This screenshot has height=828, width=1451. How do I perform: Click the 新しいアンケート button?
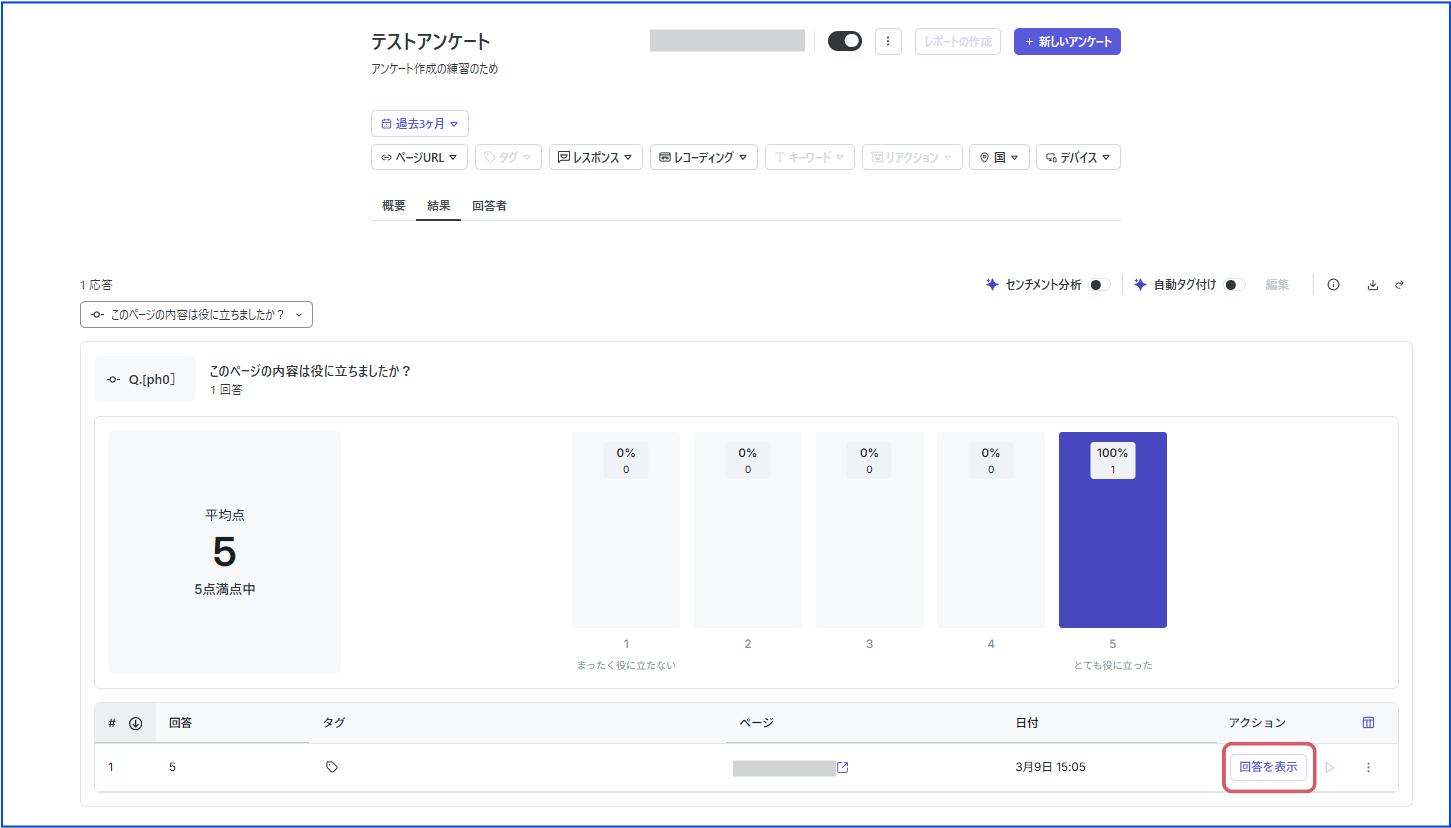pyautogui.click(x=1067, y=41)
